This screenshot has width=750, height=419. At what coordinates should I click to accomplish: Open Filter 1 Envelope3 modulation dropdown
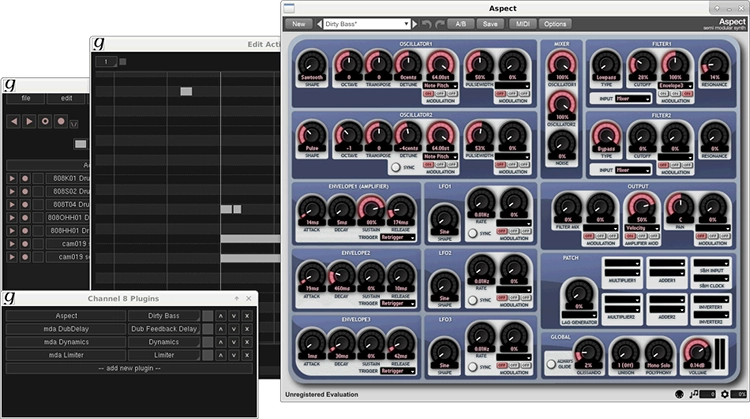(675, 86)
